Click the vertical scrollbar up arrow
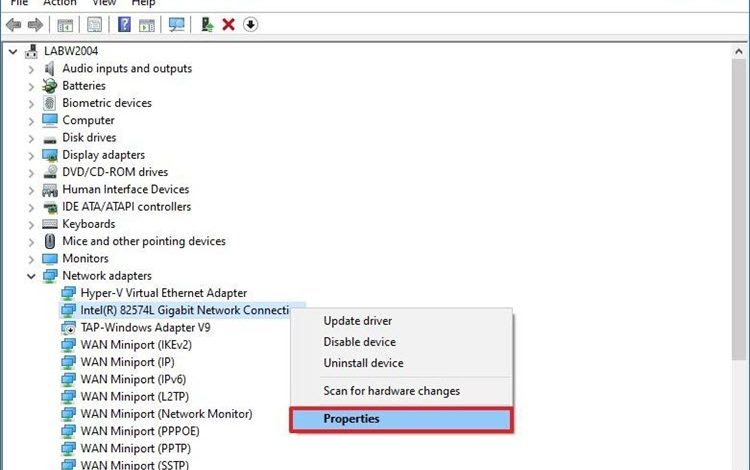Image resolution: width=750 pixels, height=470 pixels. pos(739,52)
